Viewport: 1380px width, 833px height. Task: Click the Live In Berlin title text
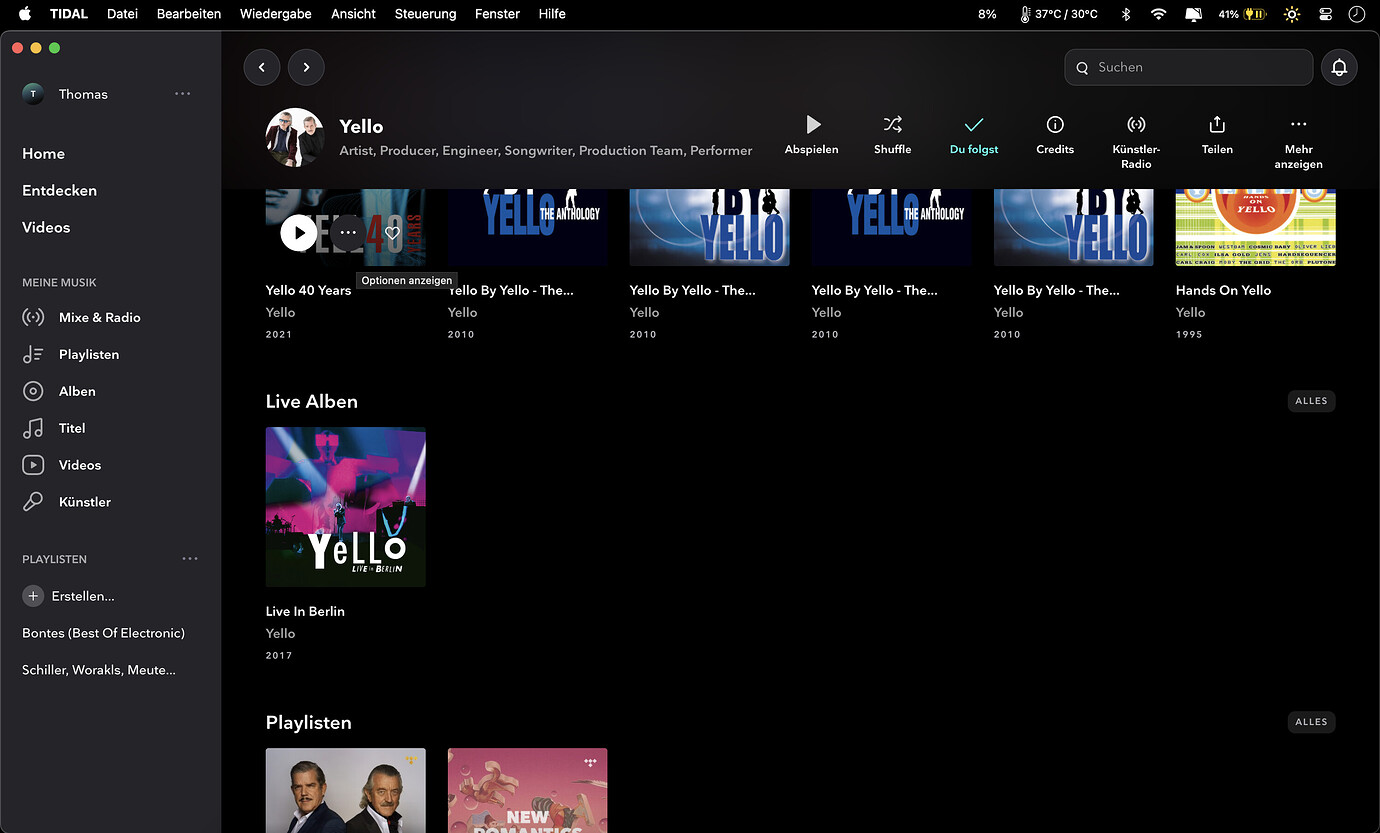[305, 611]
